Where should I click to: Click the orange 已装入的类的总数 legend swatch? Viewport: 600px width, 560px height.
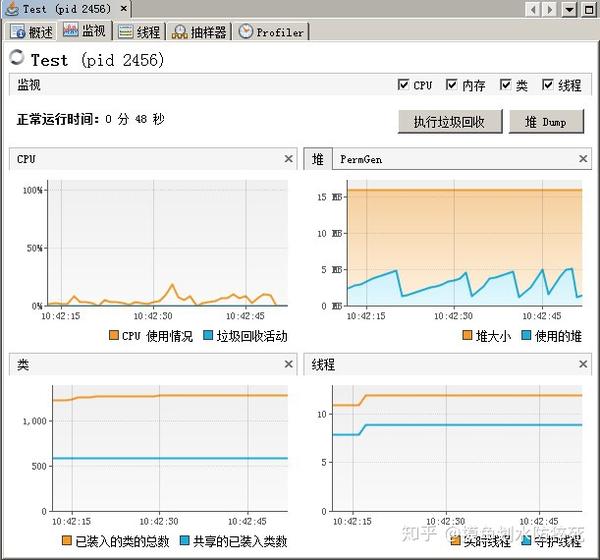tap(67, 540)
